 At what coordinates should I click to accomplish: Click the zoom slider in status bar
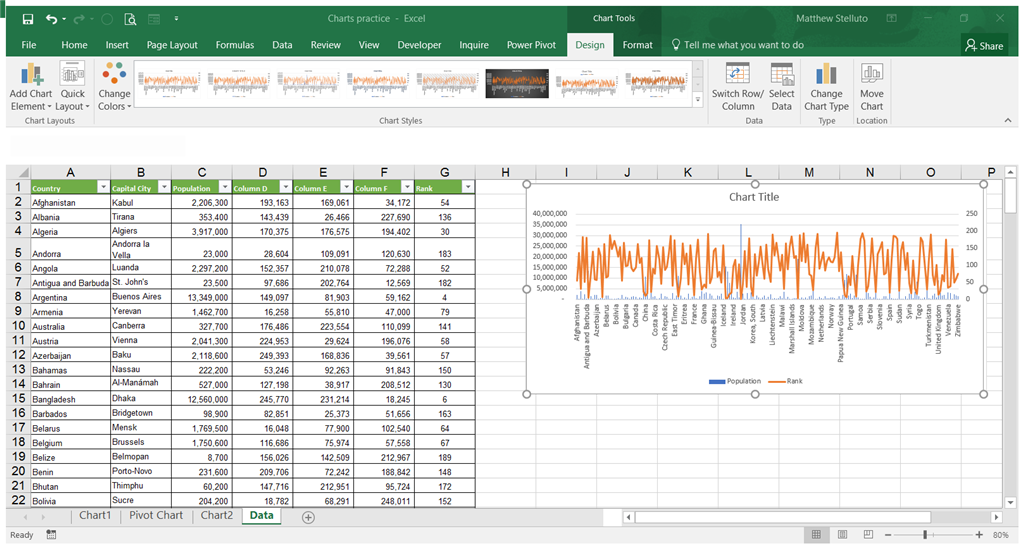(927, 535)
